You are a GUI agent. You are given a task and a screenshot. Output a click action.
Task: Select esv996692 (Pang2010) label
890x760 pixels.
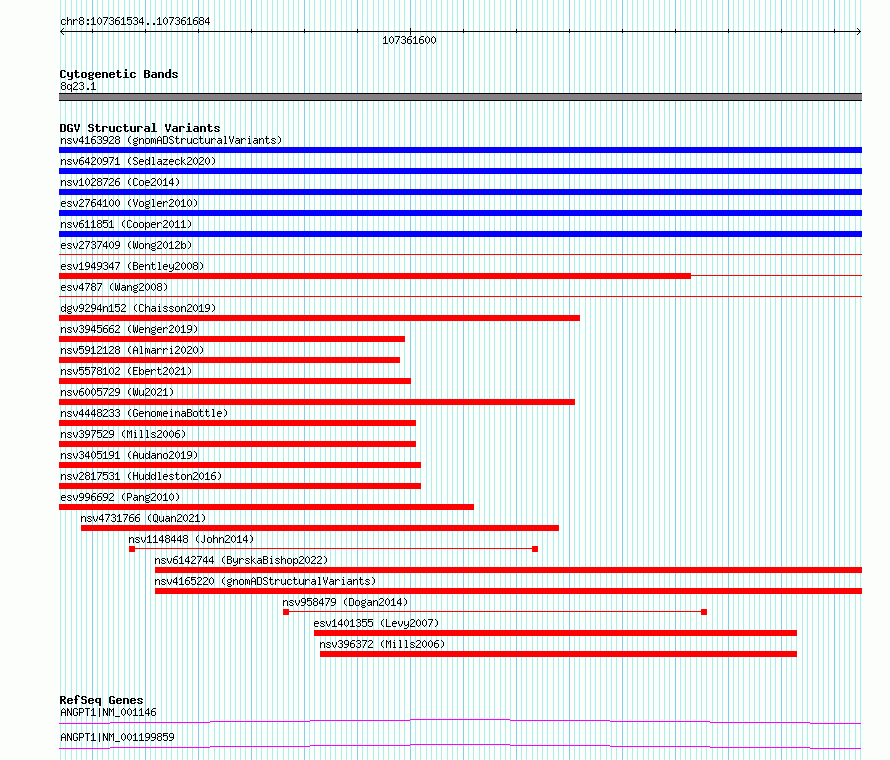[120, 497]
